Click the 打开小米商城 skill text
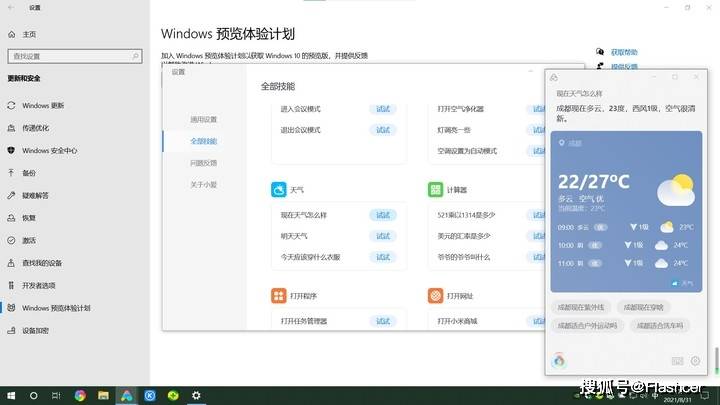Image resolution: width=720 pixels, height=405 pixels. coord(457,321)
